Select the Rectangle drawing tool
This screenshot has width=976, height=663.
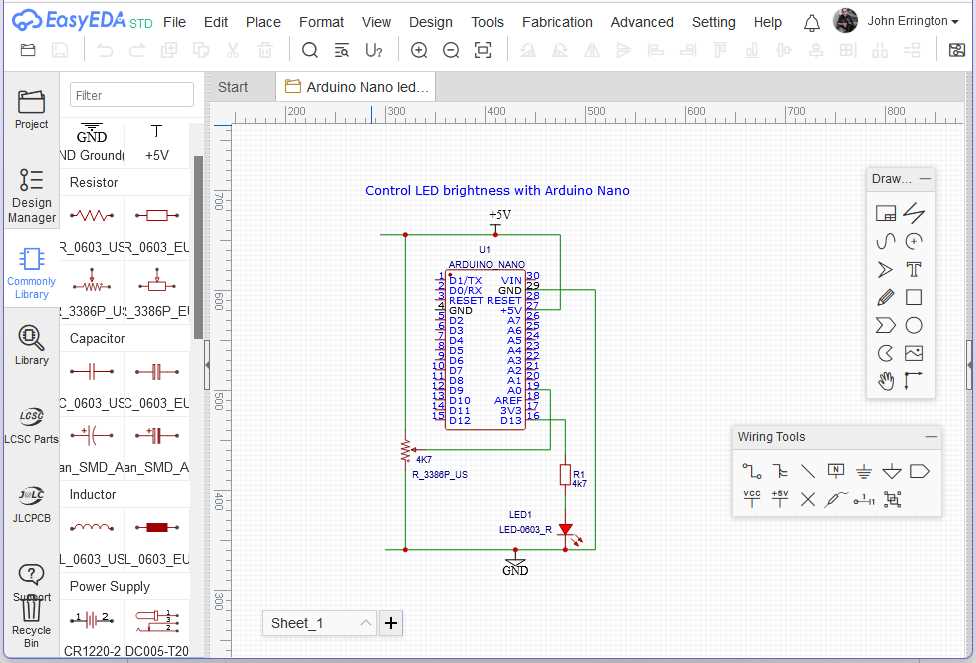[x=914, y=297]
